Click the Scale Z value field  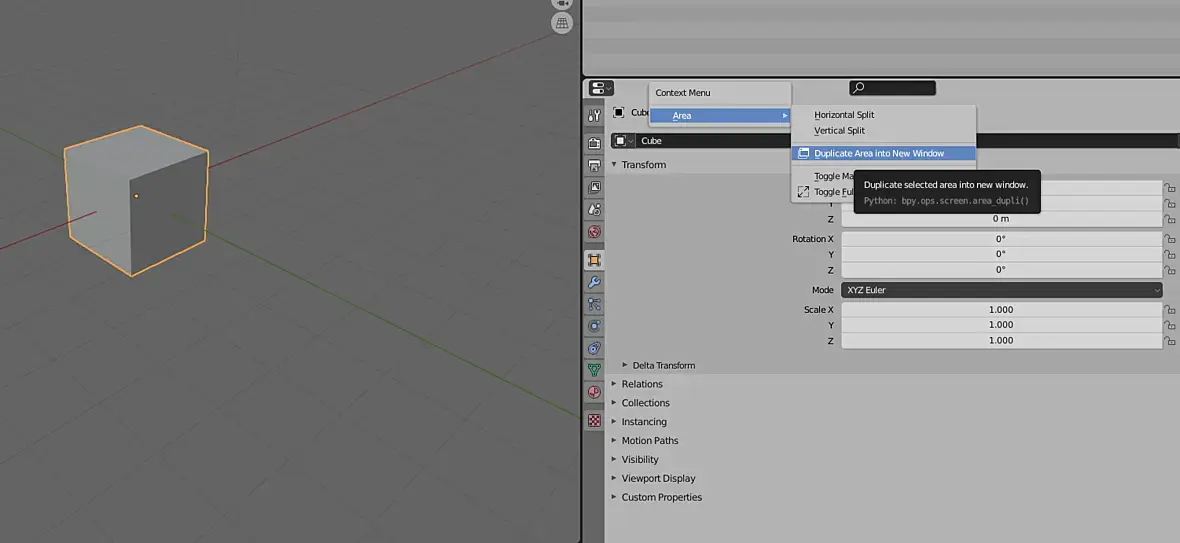(1002, 341)
